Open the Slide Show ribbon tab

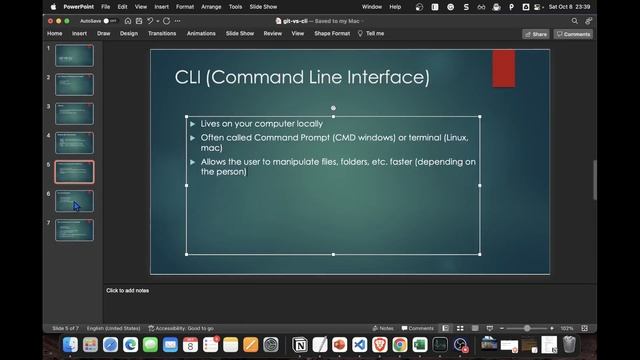240,33
